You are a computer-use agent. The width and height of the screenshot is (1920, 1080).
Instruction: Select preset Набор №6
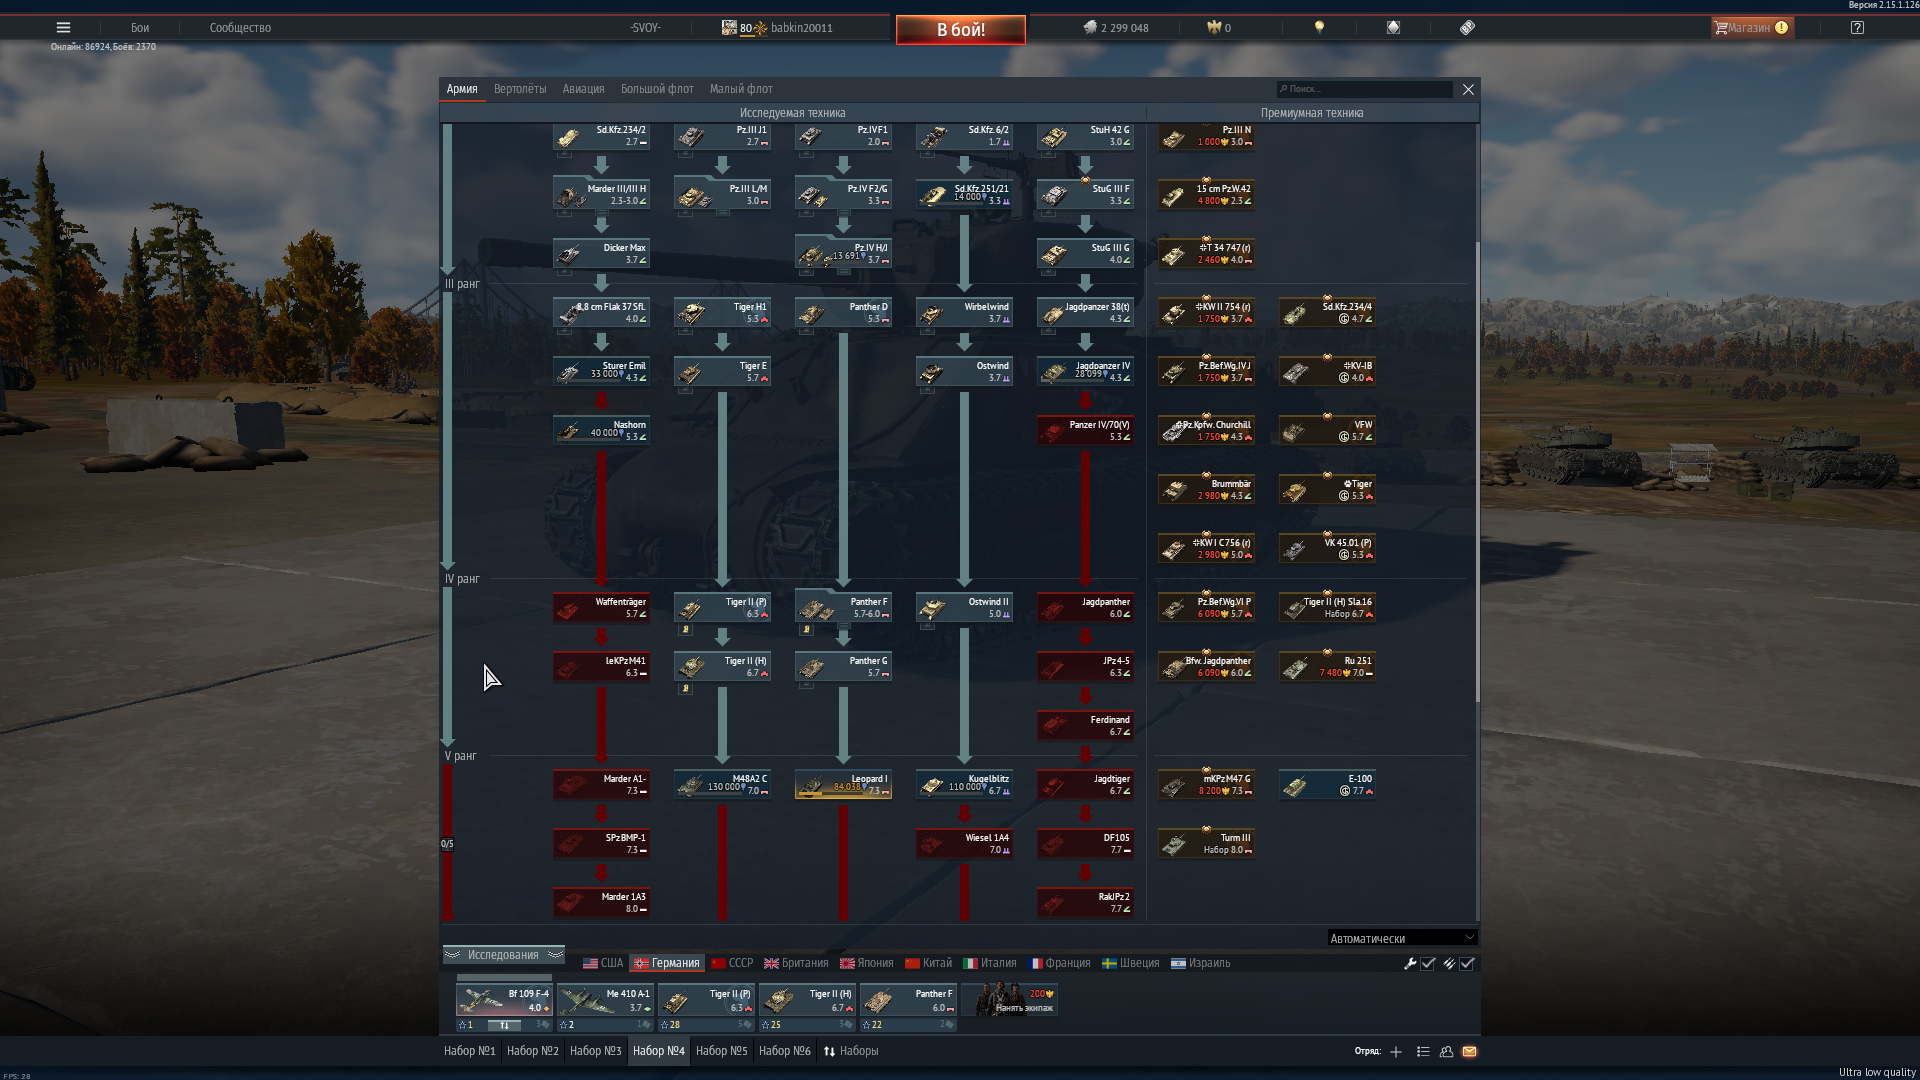point(785,1051)
